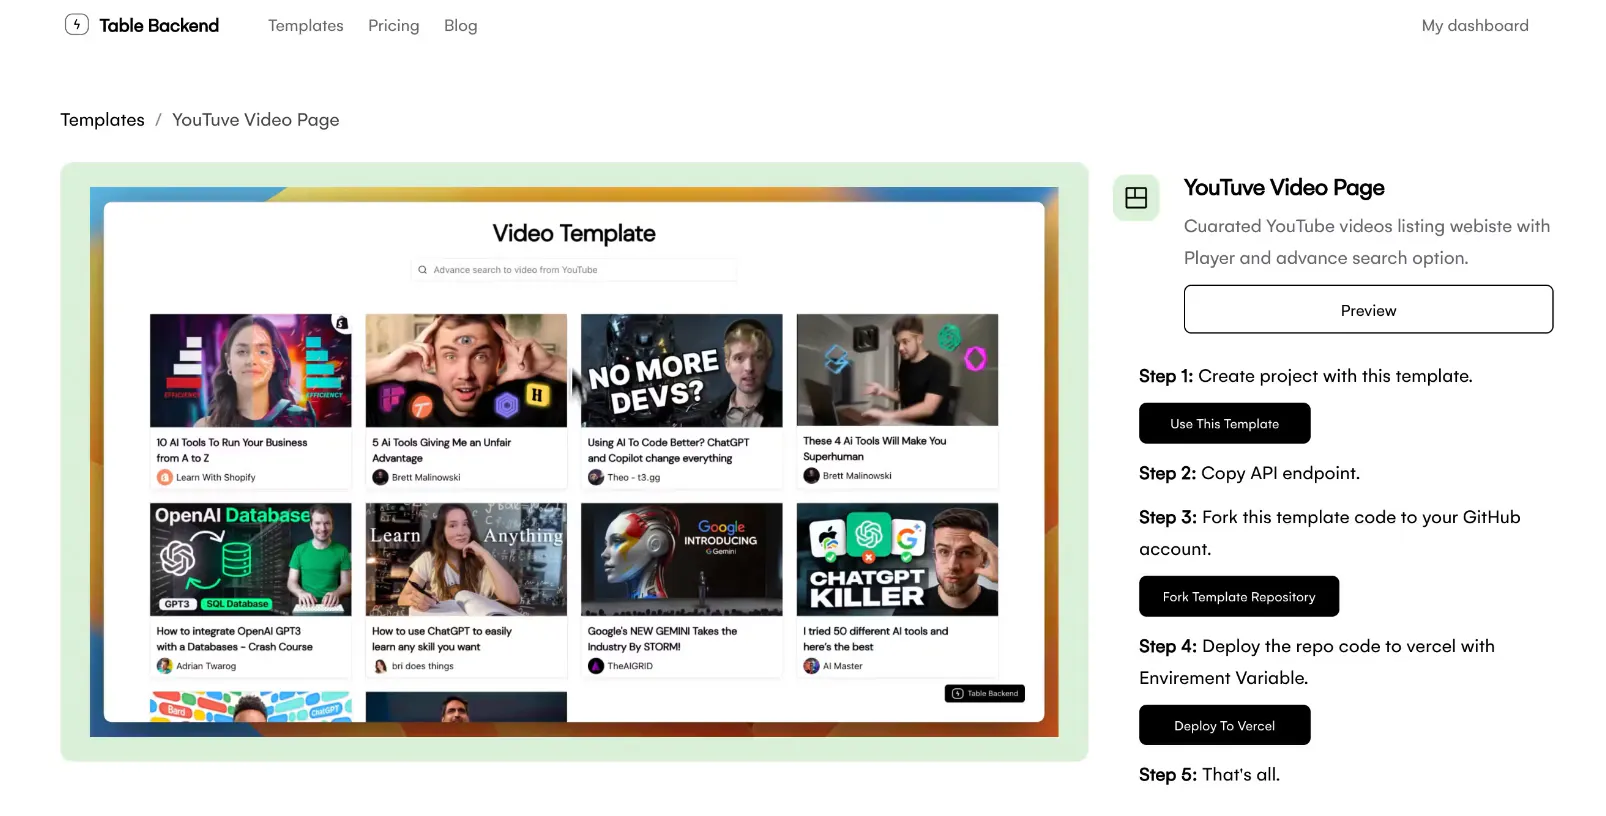Click the Table Backend lightning logo icon
Screen dimensions: 1606x816
(x=77, y=25)
